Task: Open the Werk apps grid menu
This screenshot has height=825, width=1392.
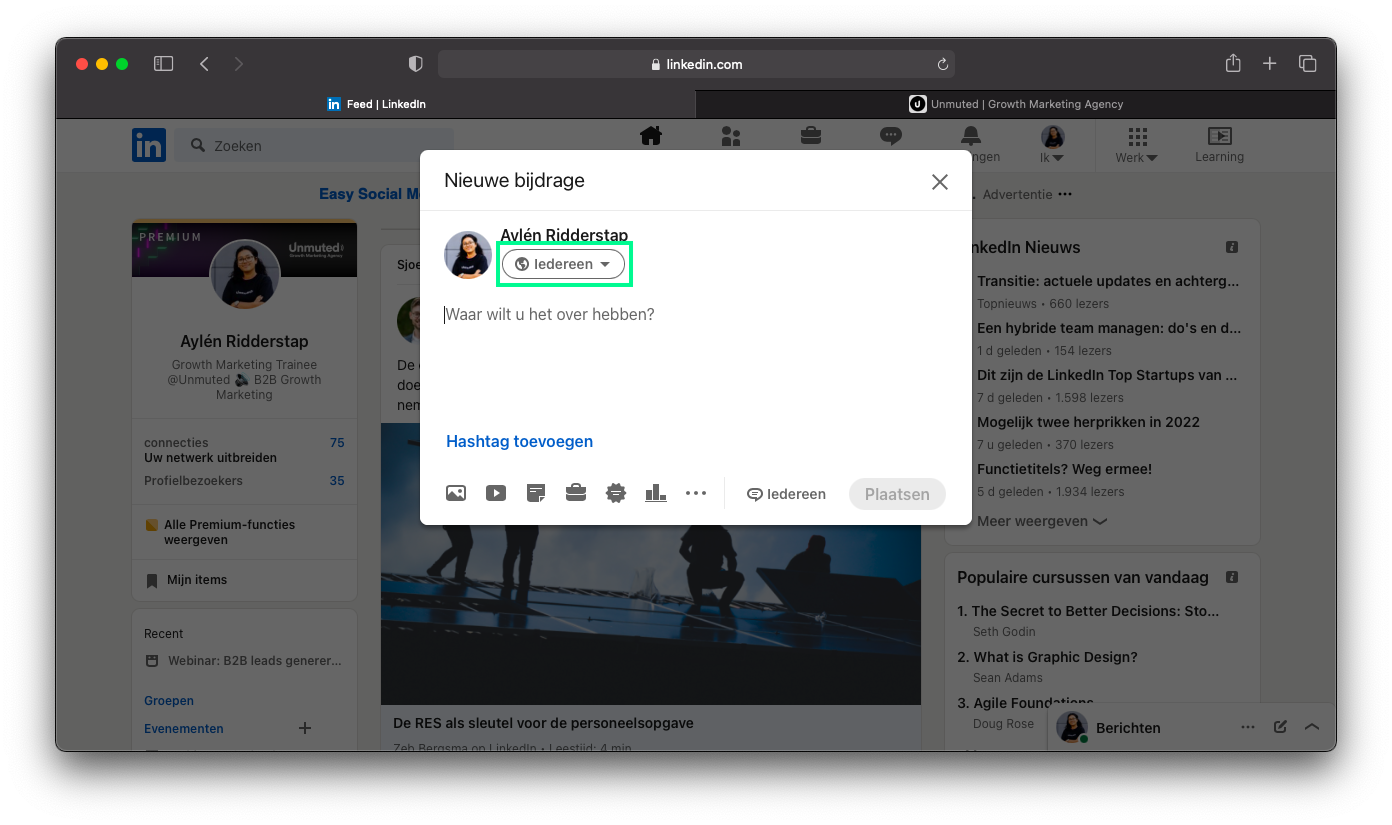Action: coord(1137,145)
